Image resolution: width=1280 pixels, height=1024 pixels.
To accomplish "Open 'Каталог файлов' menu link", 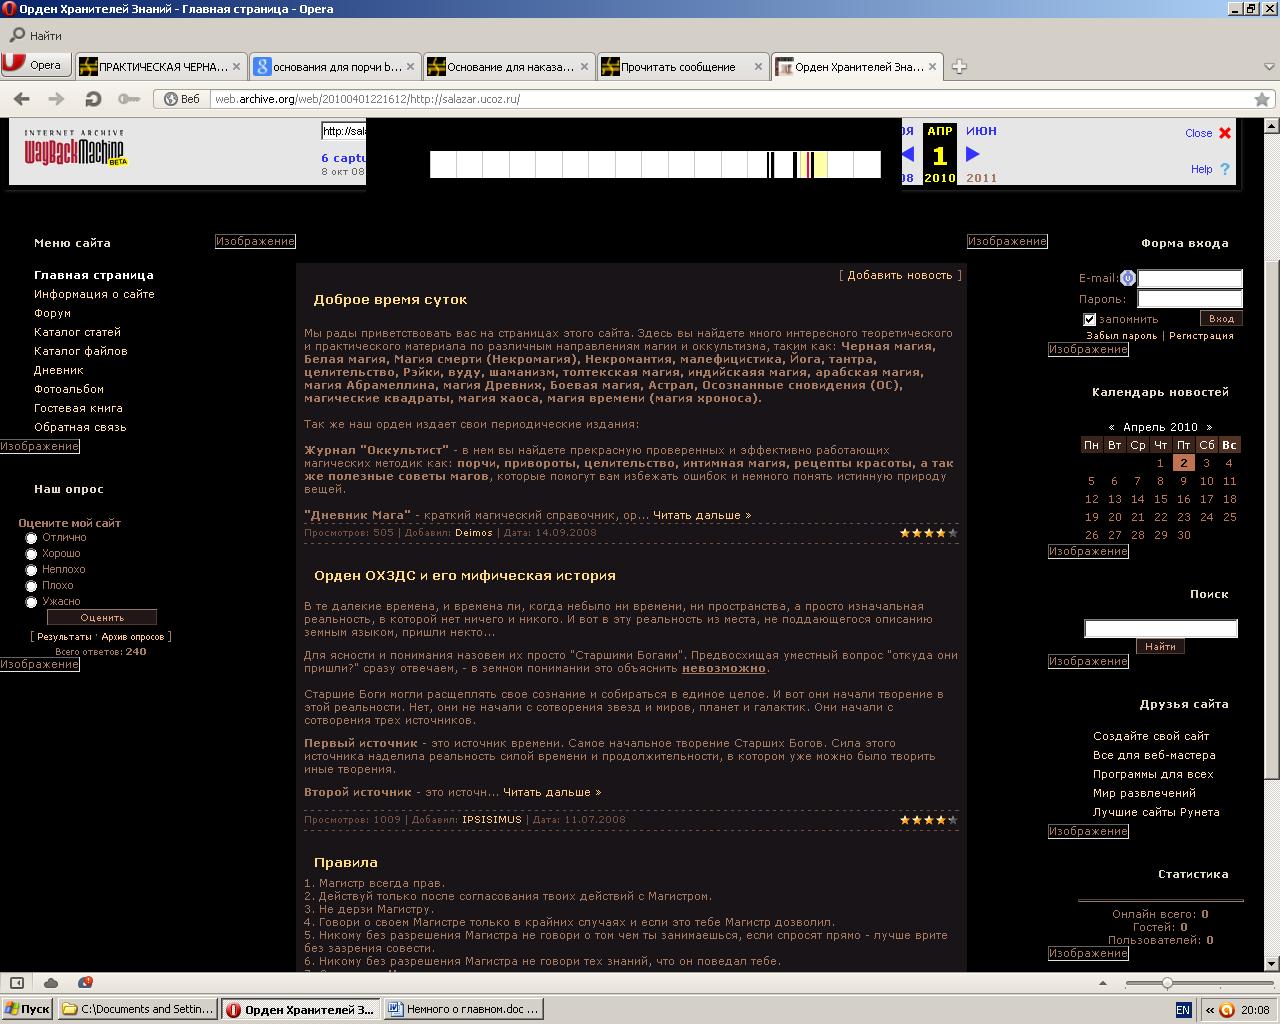I will point(81,351).
